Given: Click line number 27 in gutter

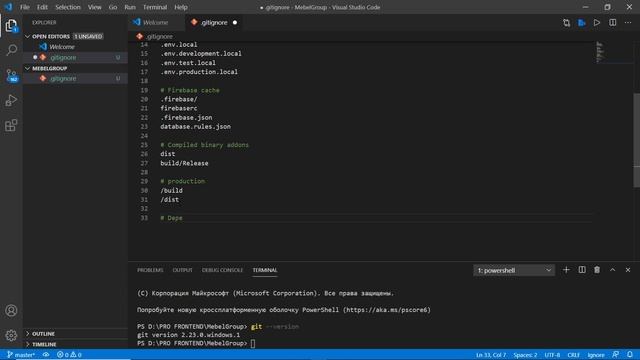Looking at the screenshot, I should coord(144,163).
